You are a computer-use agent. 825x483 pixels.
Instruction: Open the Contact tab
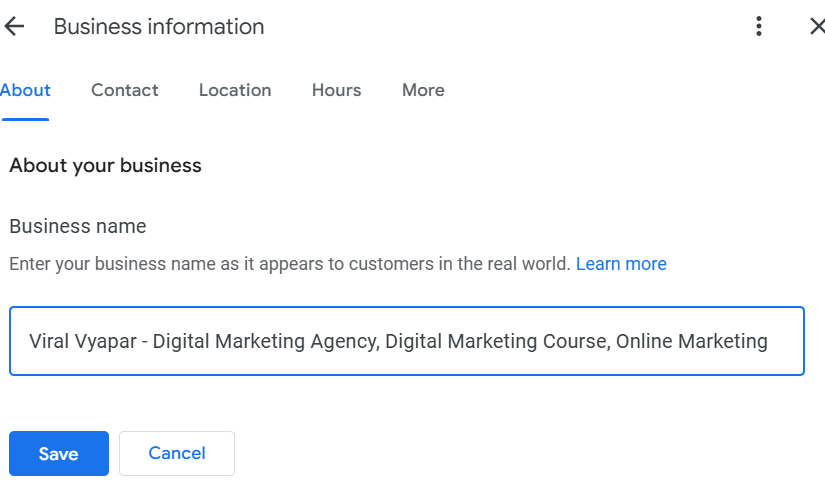point(125,90)
